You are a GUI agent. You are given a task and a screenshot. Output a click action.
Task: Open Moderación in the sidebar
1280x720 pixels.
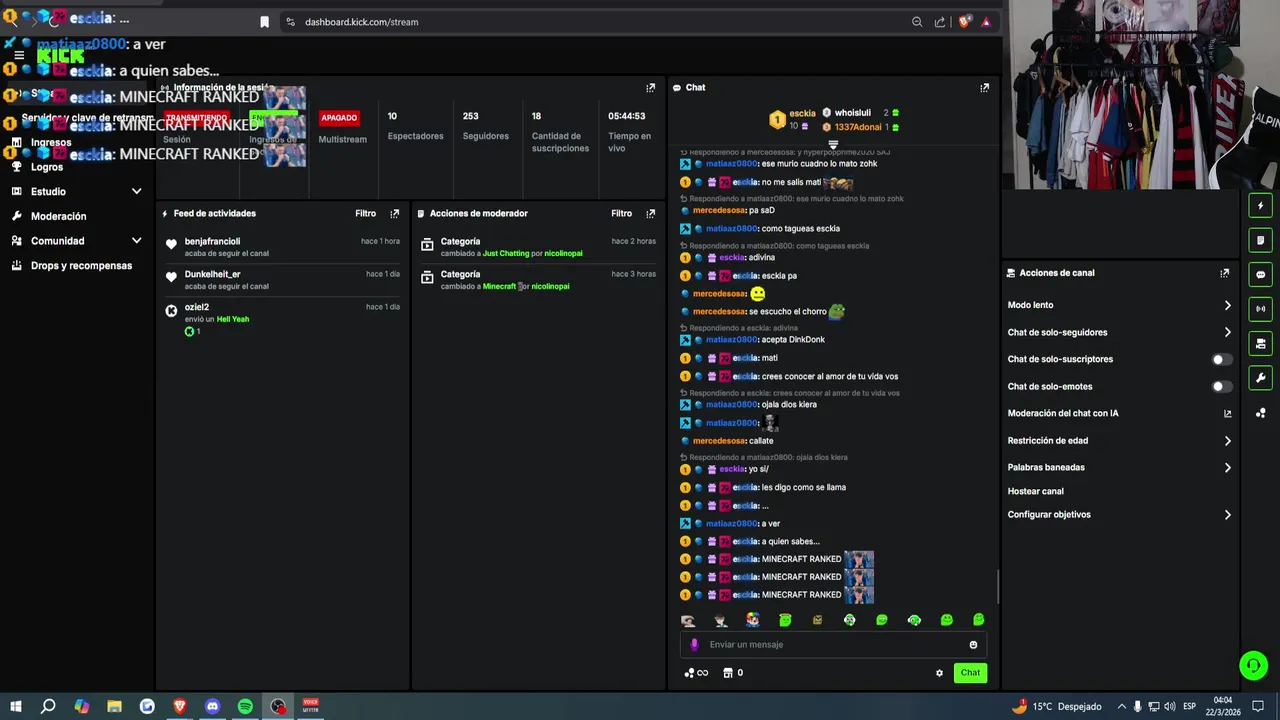point(58,216)
